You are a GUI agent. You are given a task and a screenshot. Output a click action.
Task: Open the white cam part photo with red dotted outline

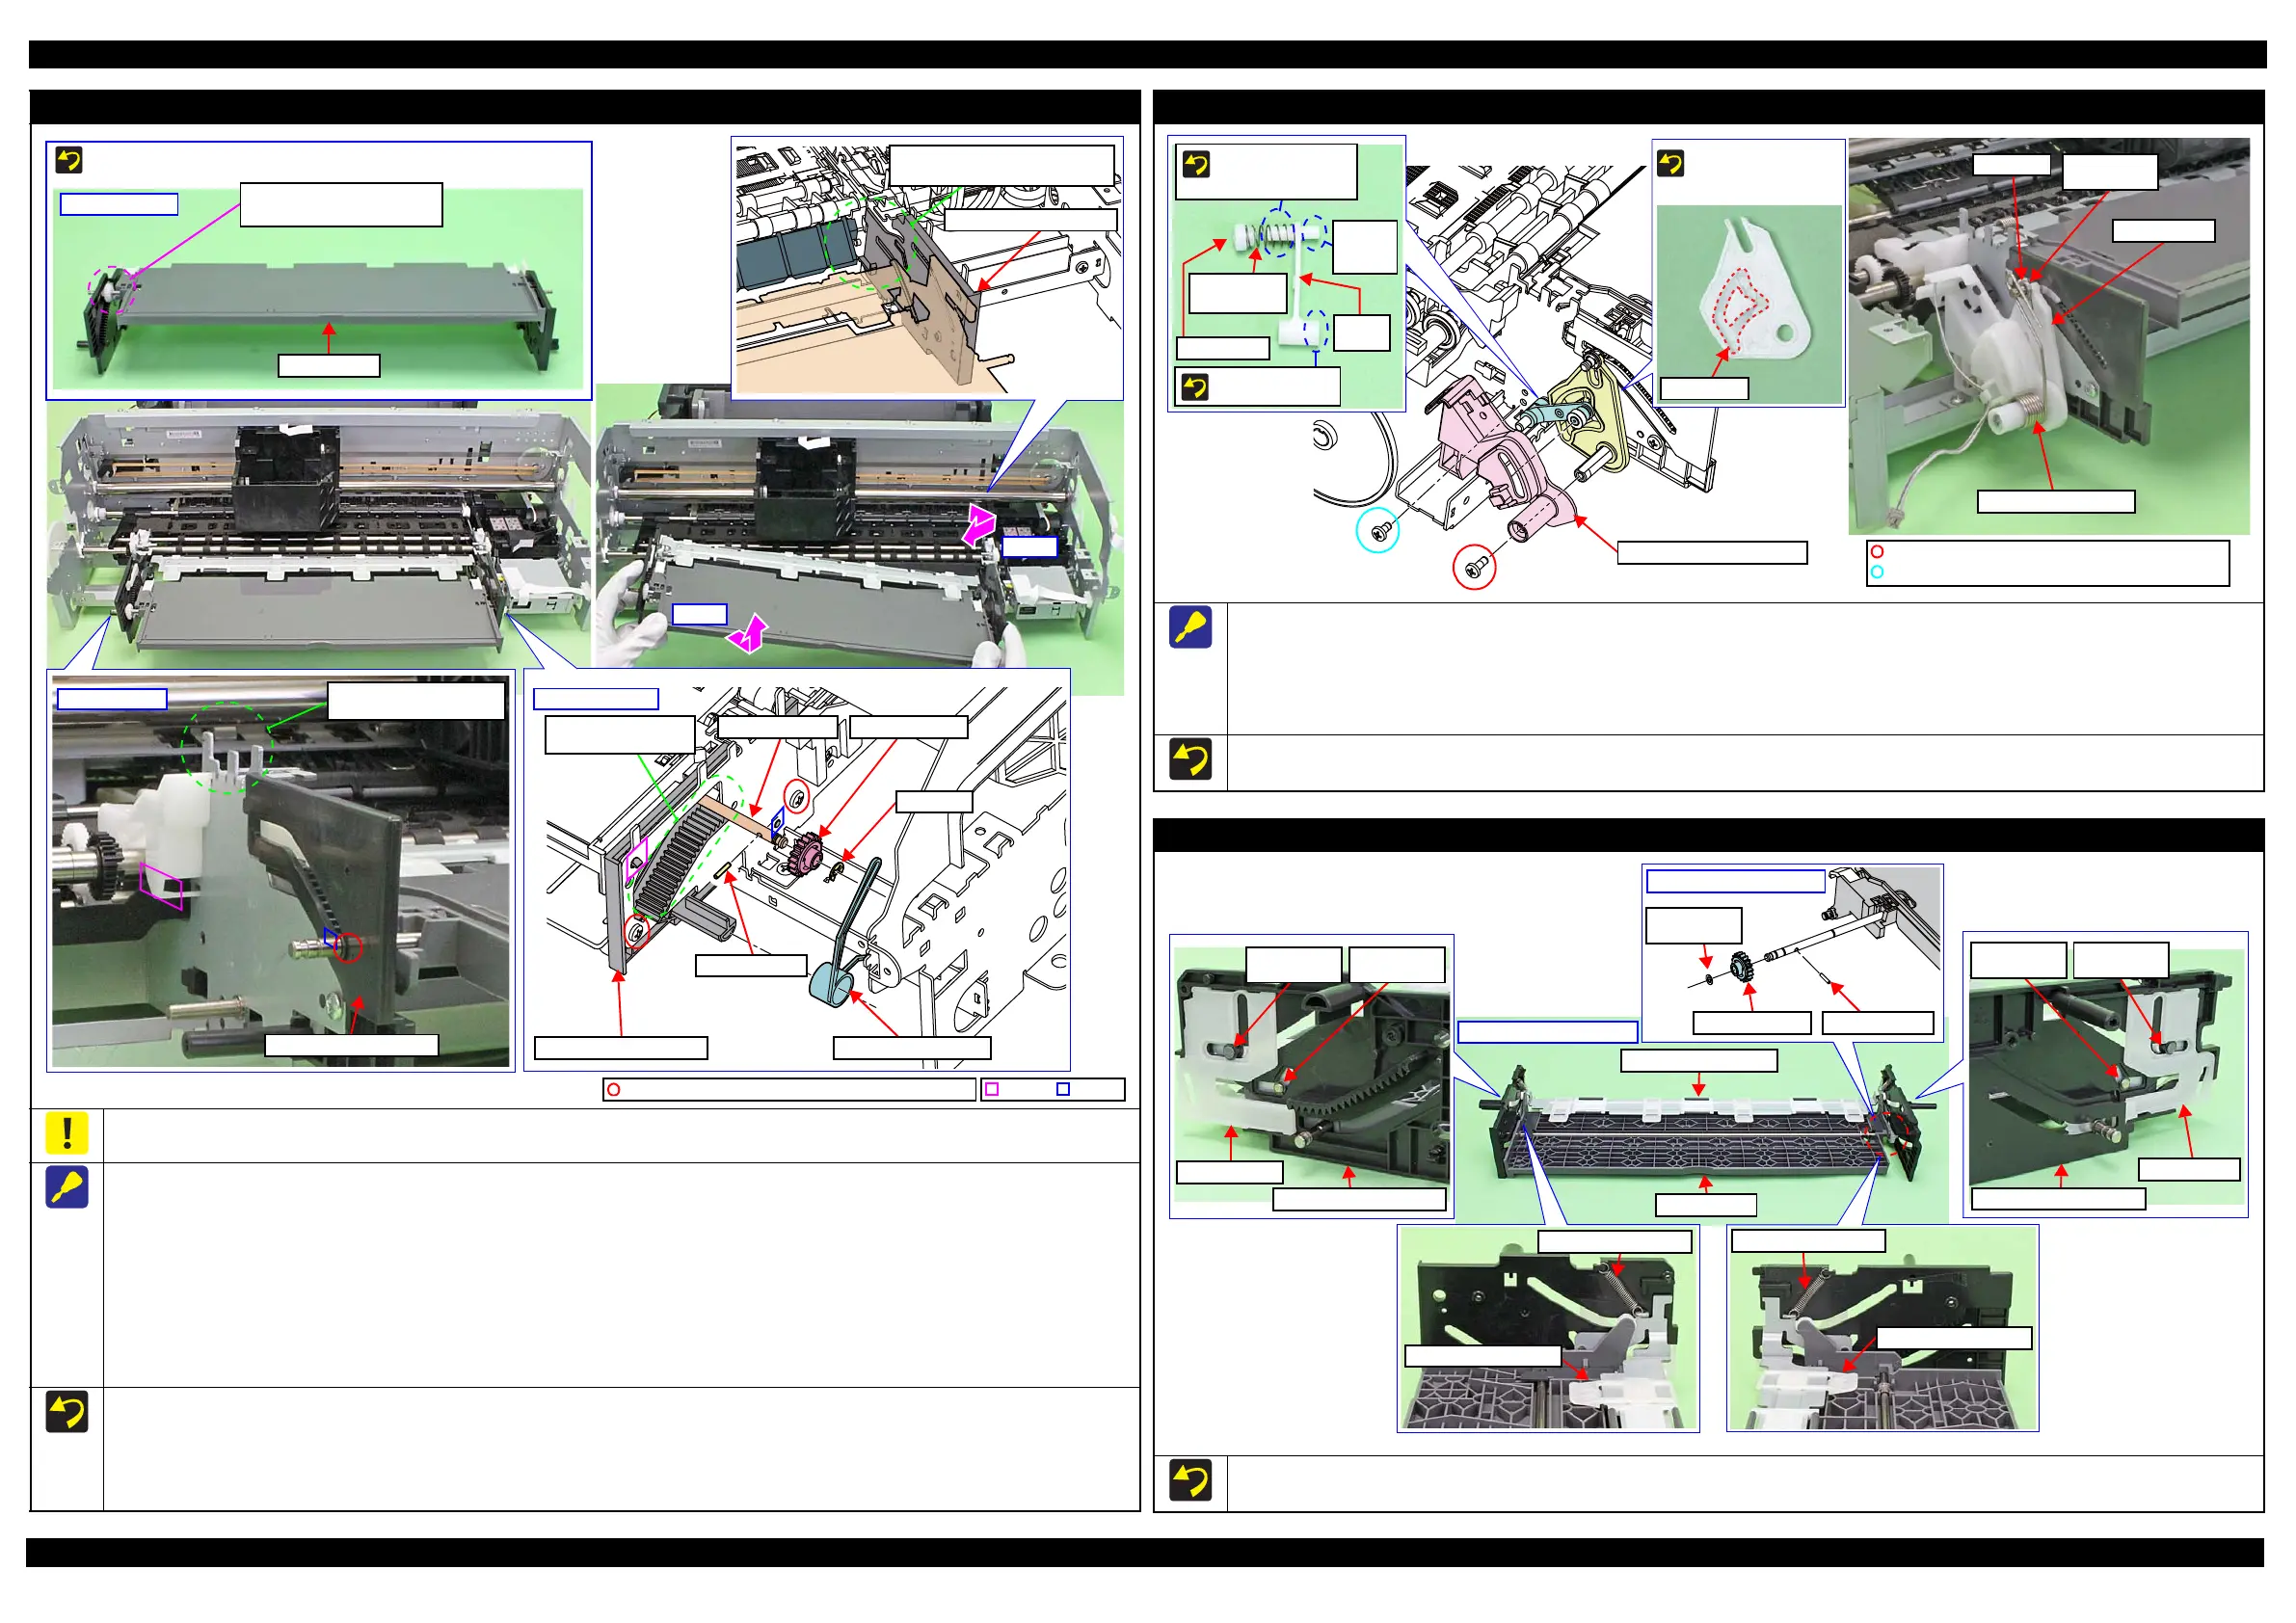[1749, 304]
